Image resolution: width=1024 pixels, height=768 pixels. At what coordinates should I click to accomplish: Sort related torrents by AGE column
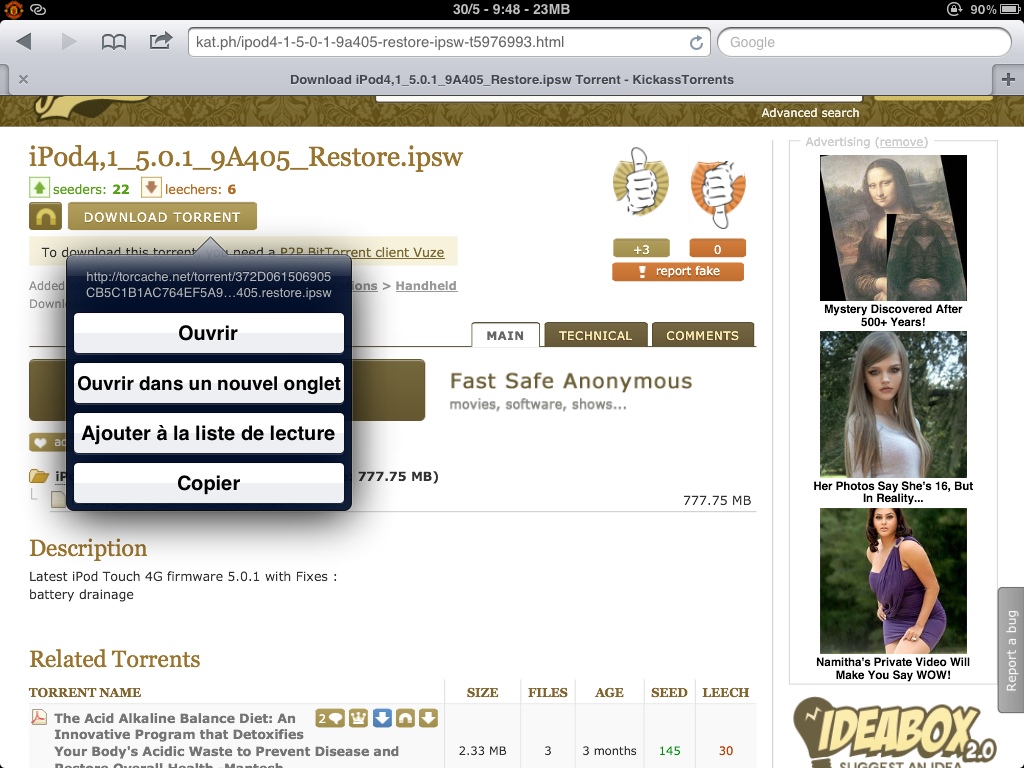click(609, 692)
